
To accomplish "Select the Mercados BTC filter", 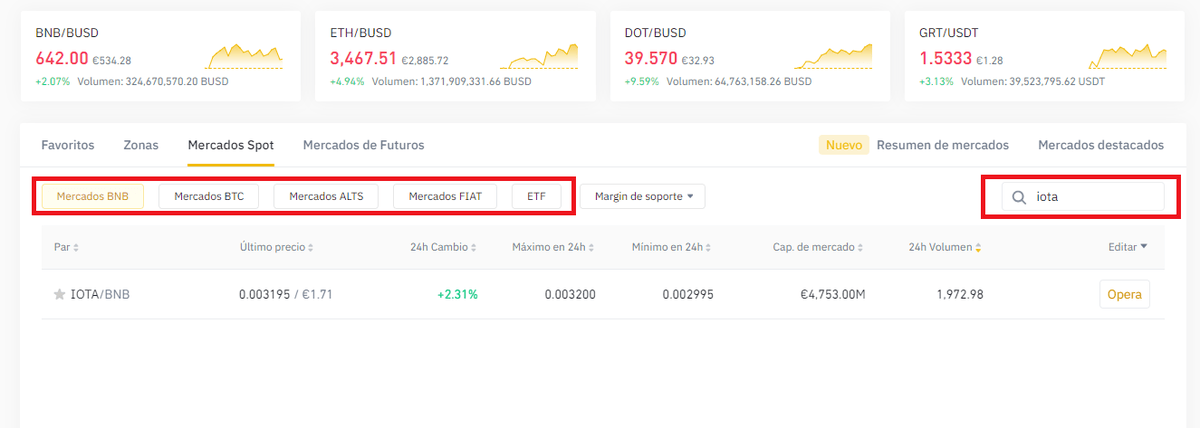I will (209, 196).
